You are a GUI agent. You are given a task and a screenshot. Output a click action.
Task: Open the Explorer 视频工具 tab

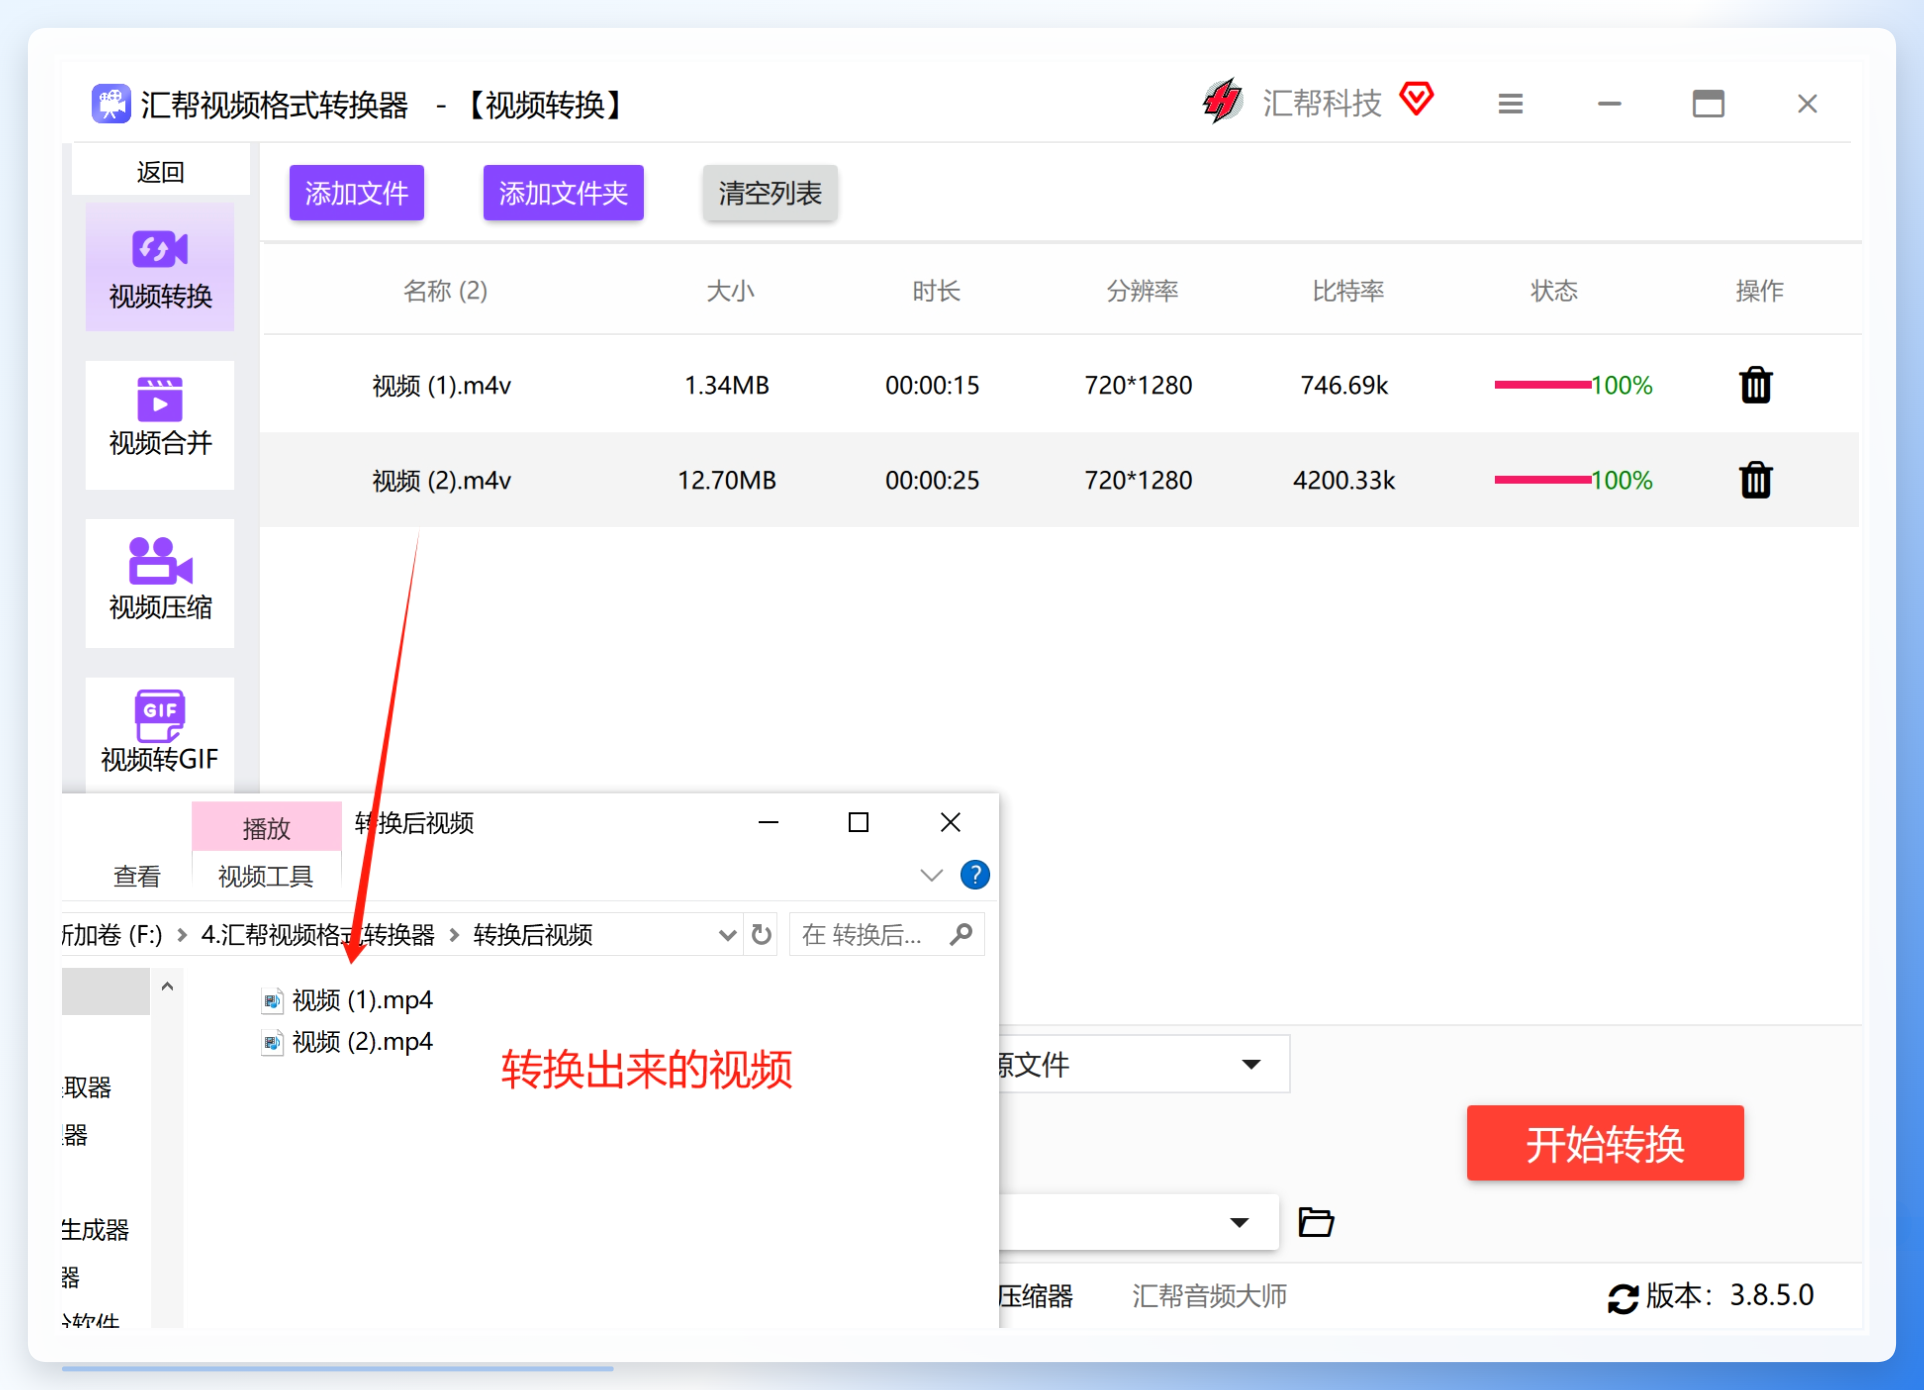pos(266,876)
